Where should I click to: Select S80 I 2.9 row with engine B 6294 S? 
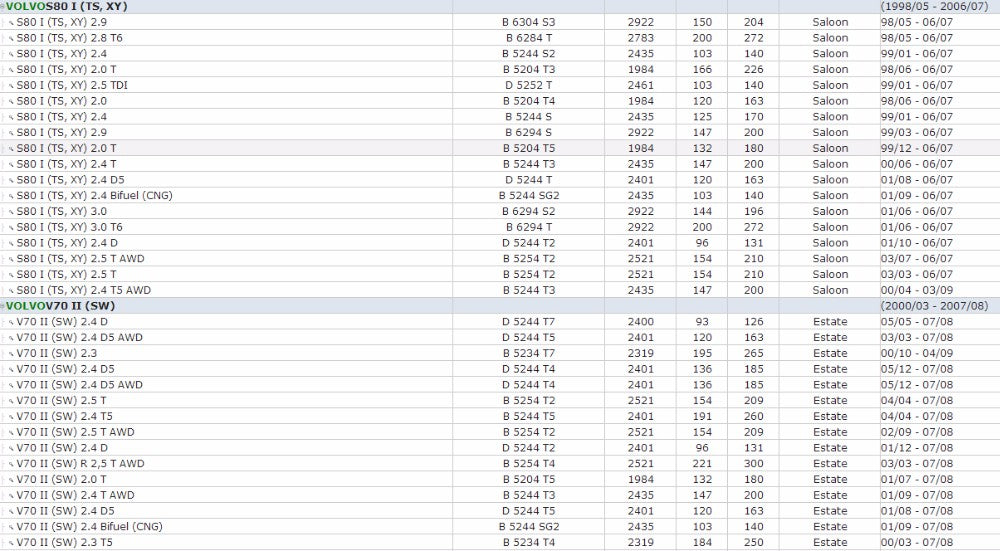500,132
